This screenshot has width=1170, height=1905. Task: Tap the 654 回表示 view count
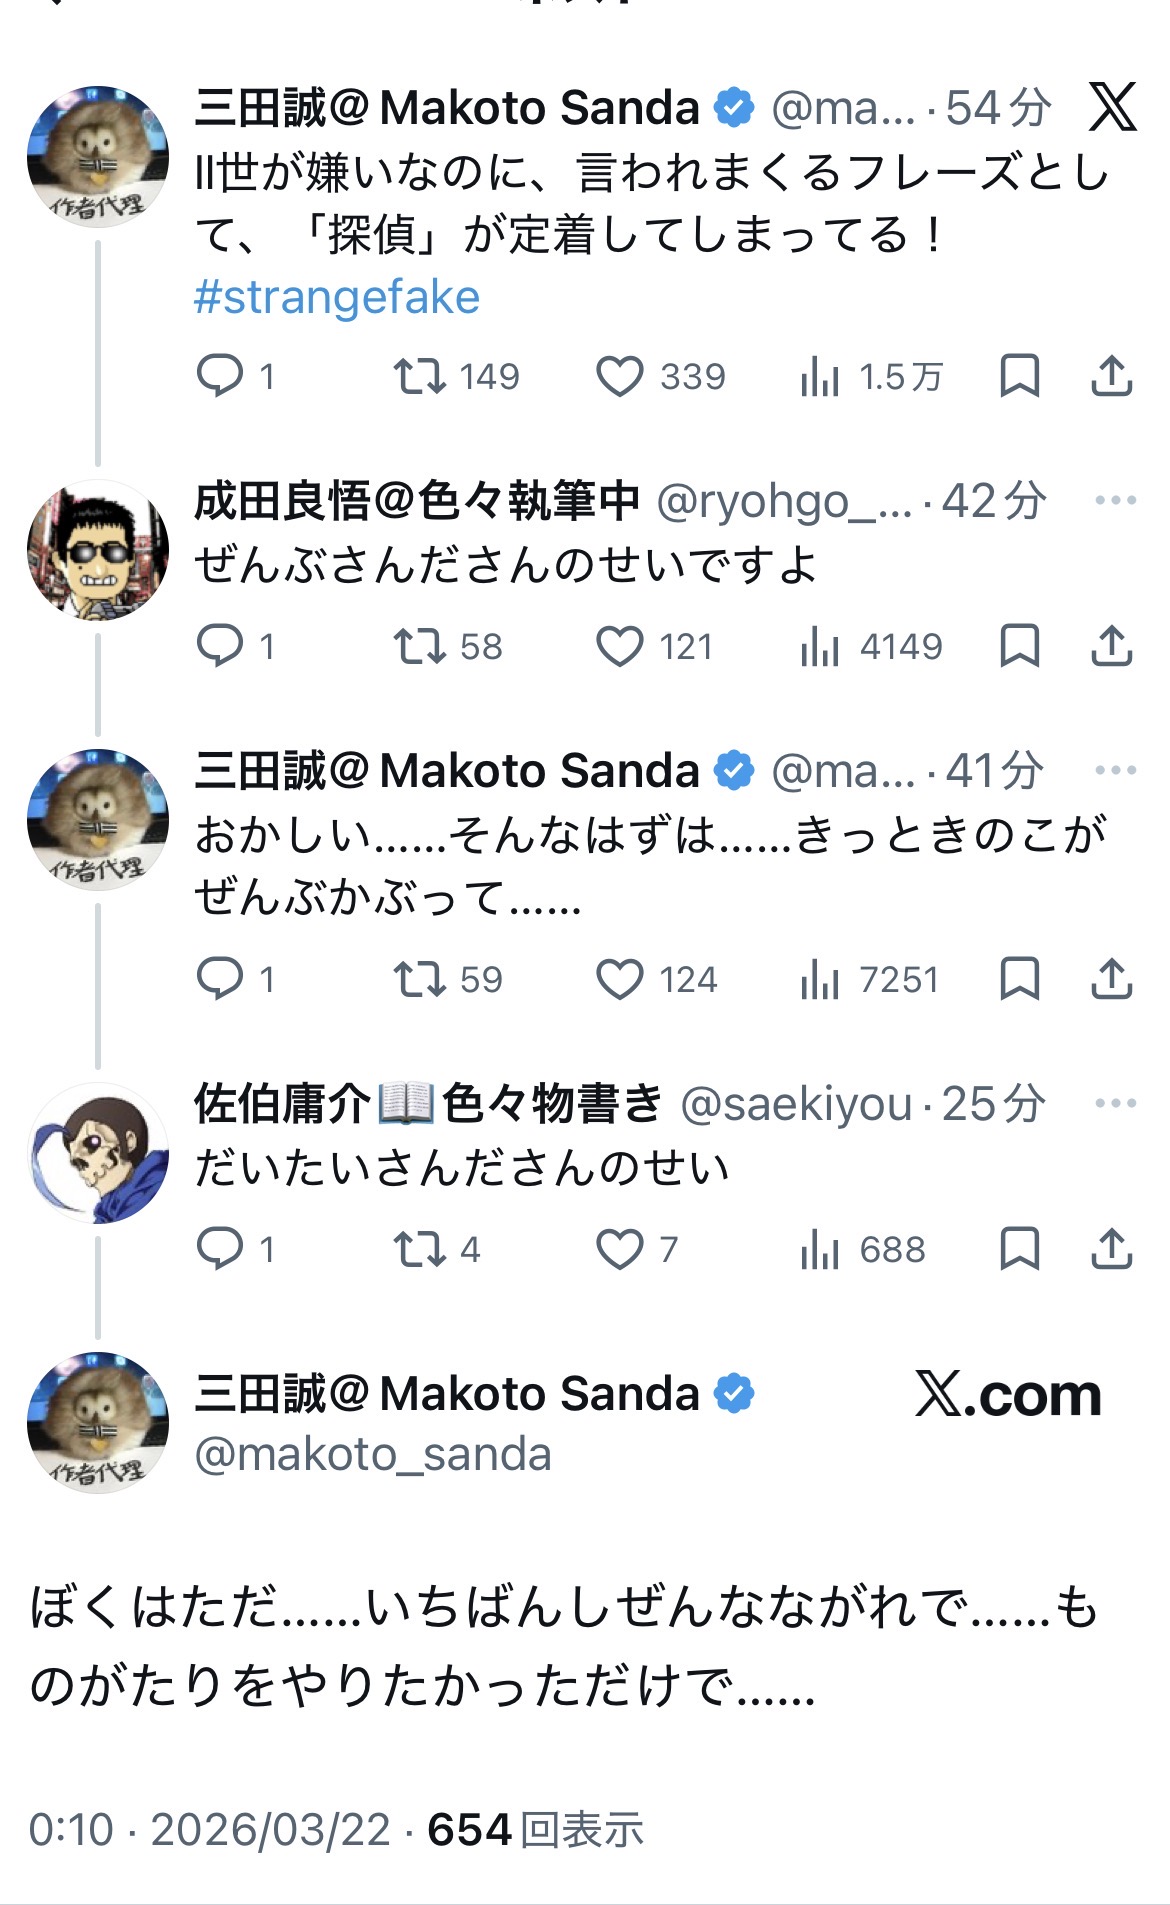tap(535, 1830)
